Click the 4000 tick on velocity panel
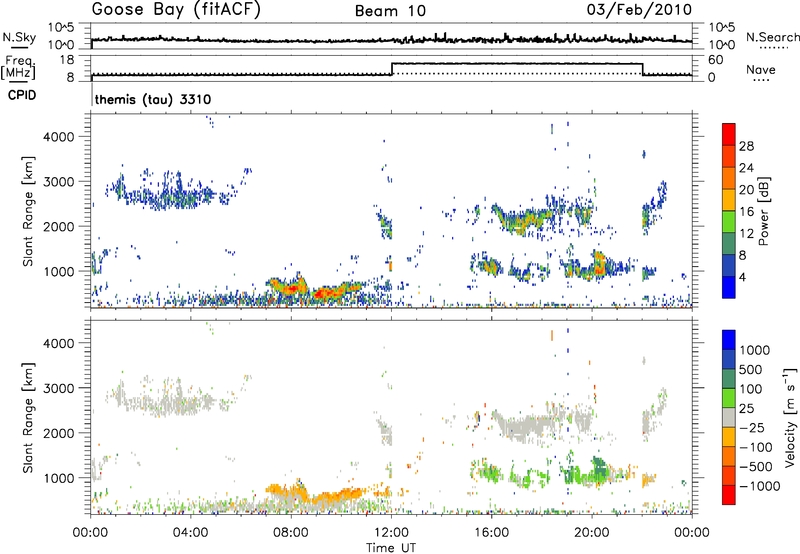 [61, 343]
